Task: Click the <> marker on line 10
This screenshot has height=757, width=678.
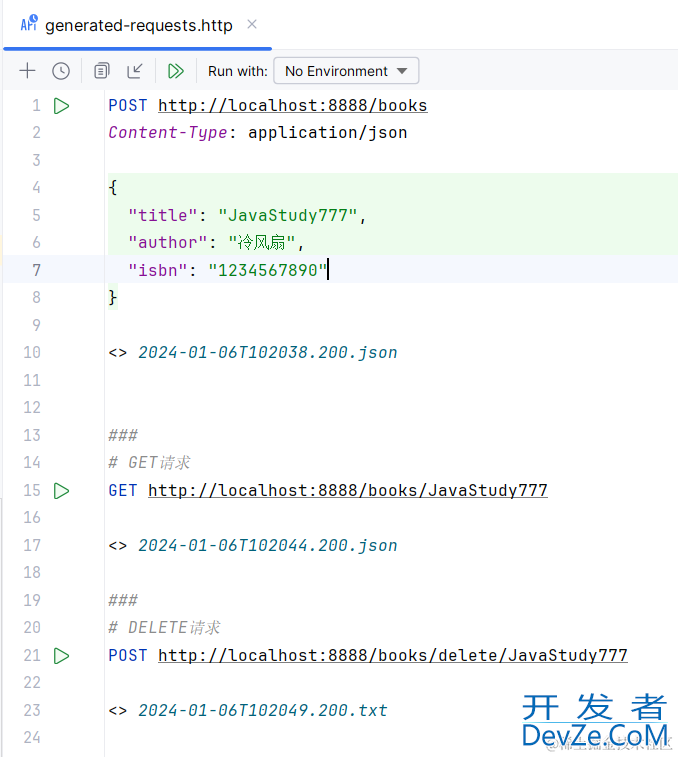Action: coord(118,353)
